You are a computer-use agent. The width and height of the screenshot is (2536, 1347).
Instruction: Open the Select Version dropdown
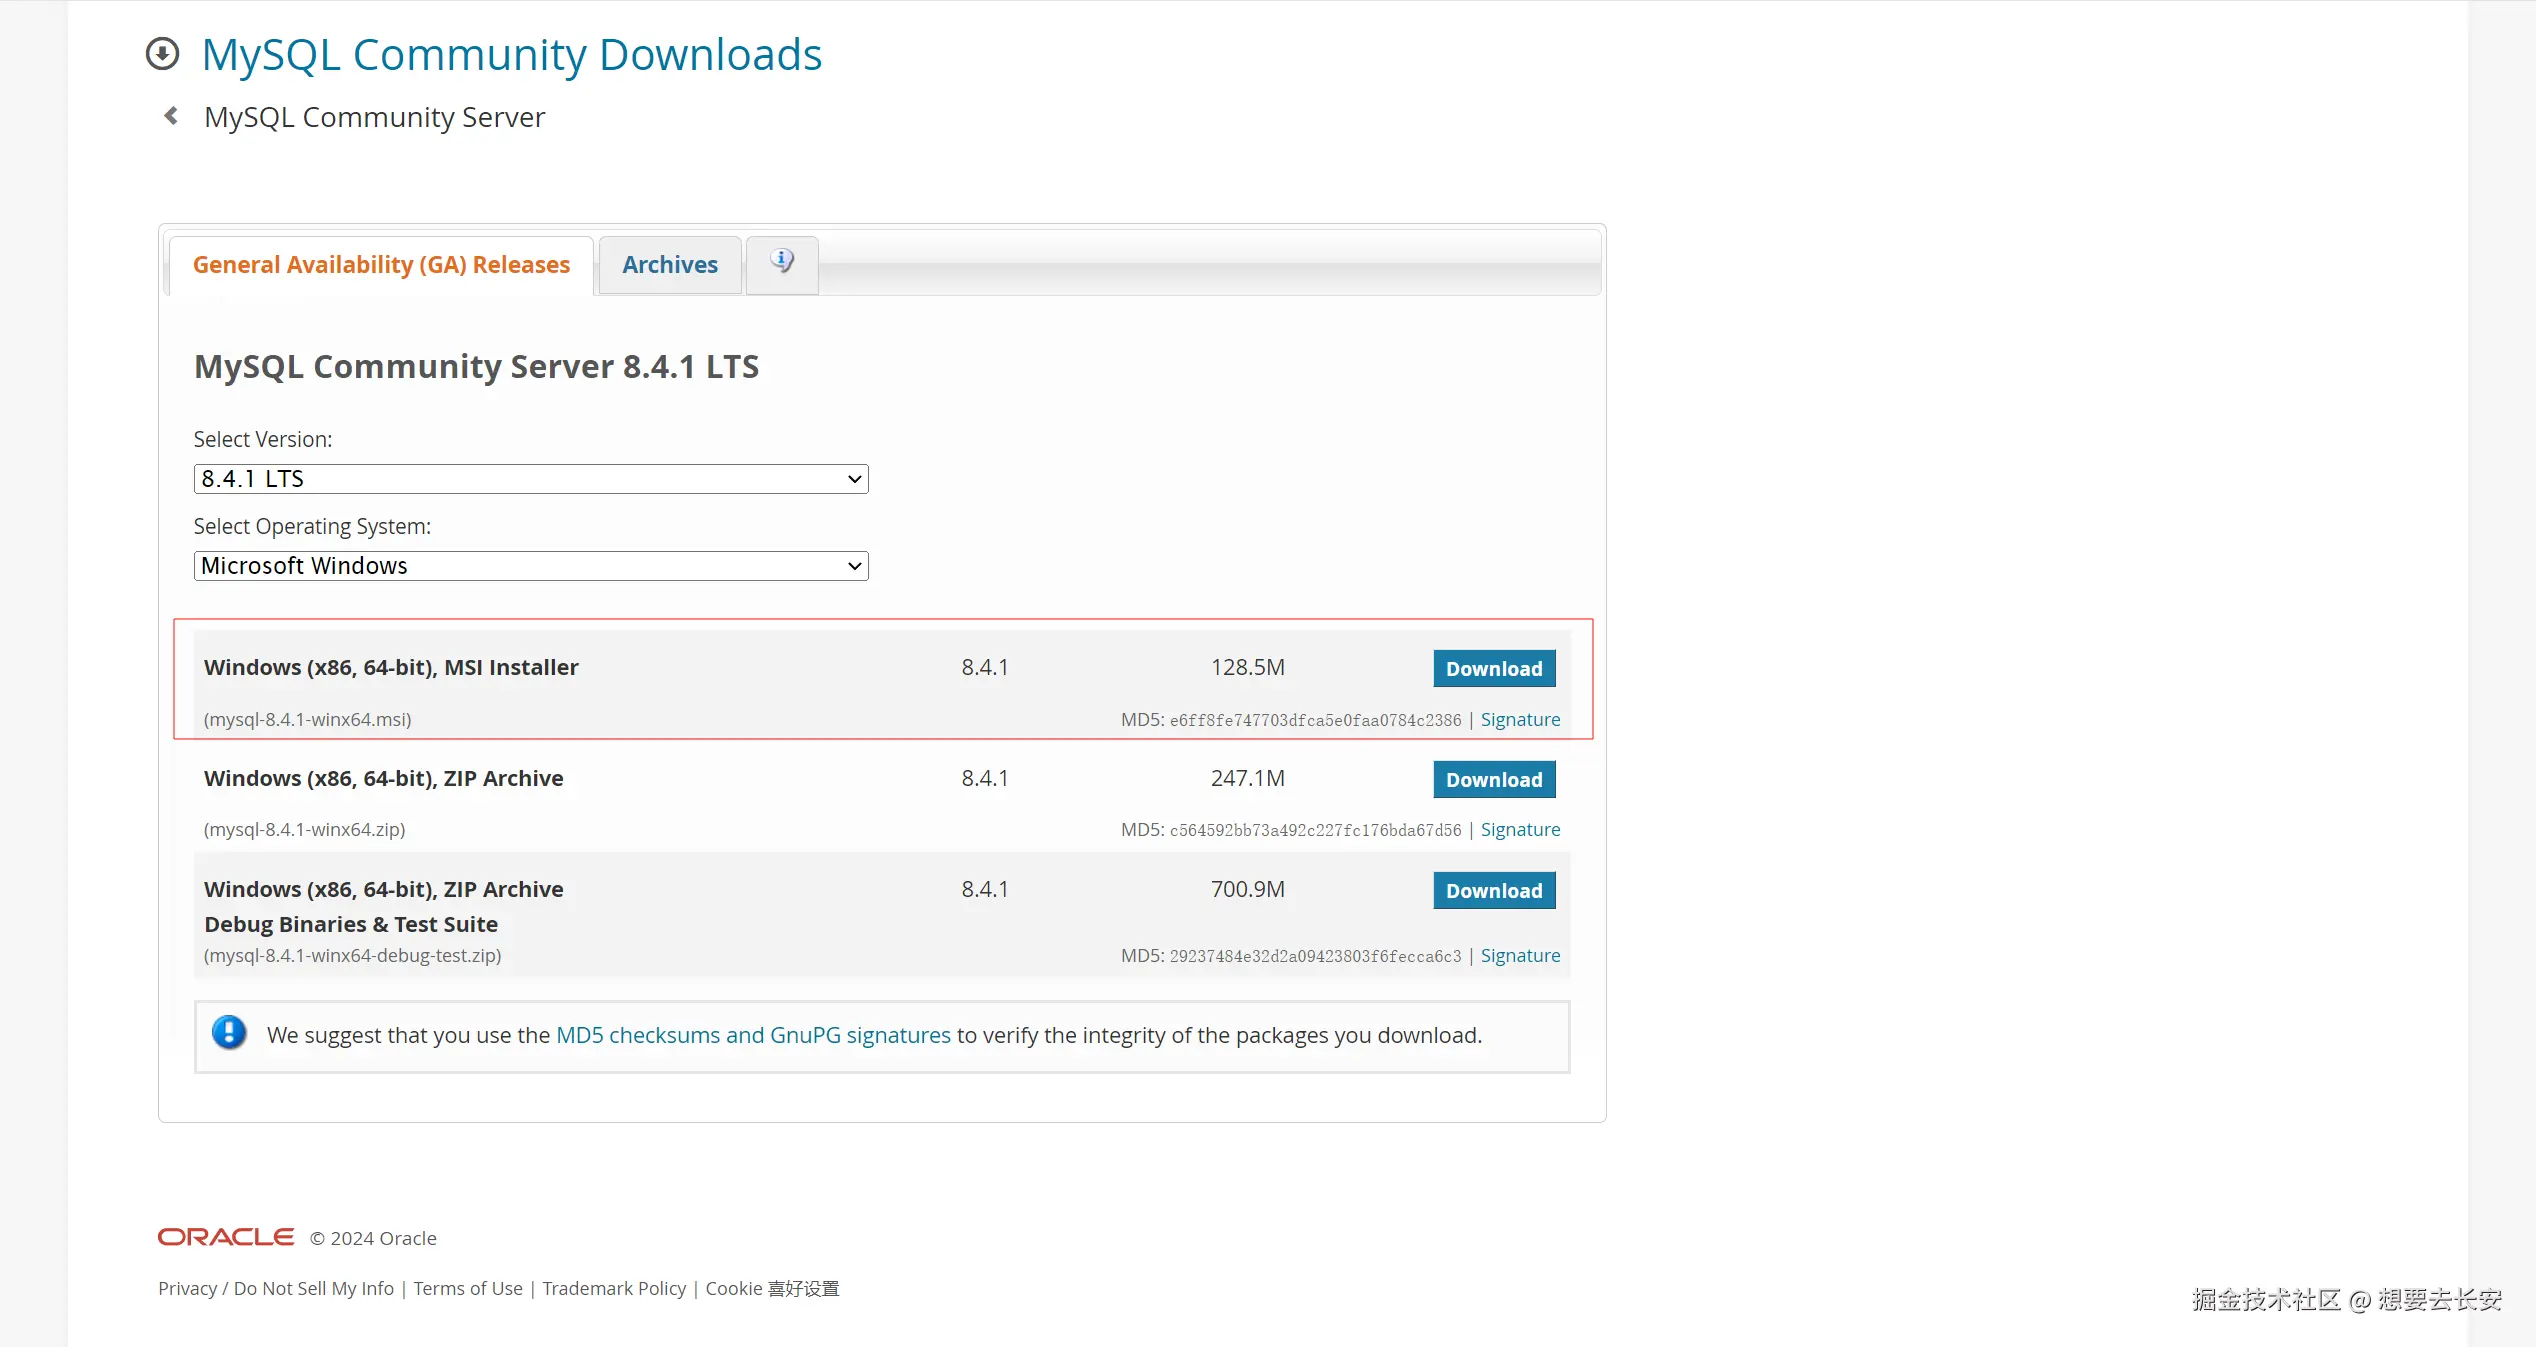coord(530,479)
